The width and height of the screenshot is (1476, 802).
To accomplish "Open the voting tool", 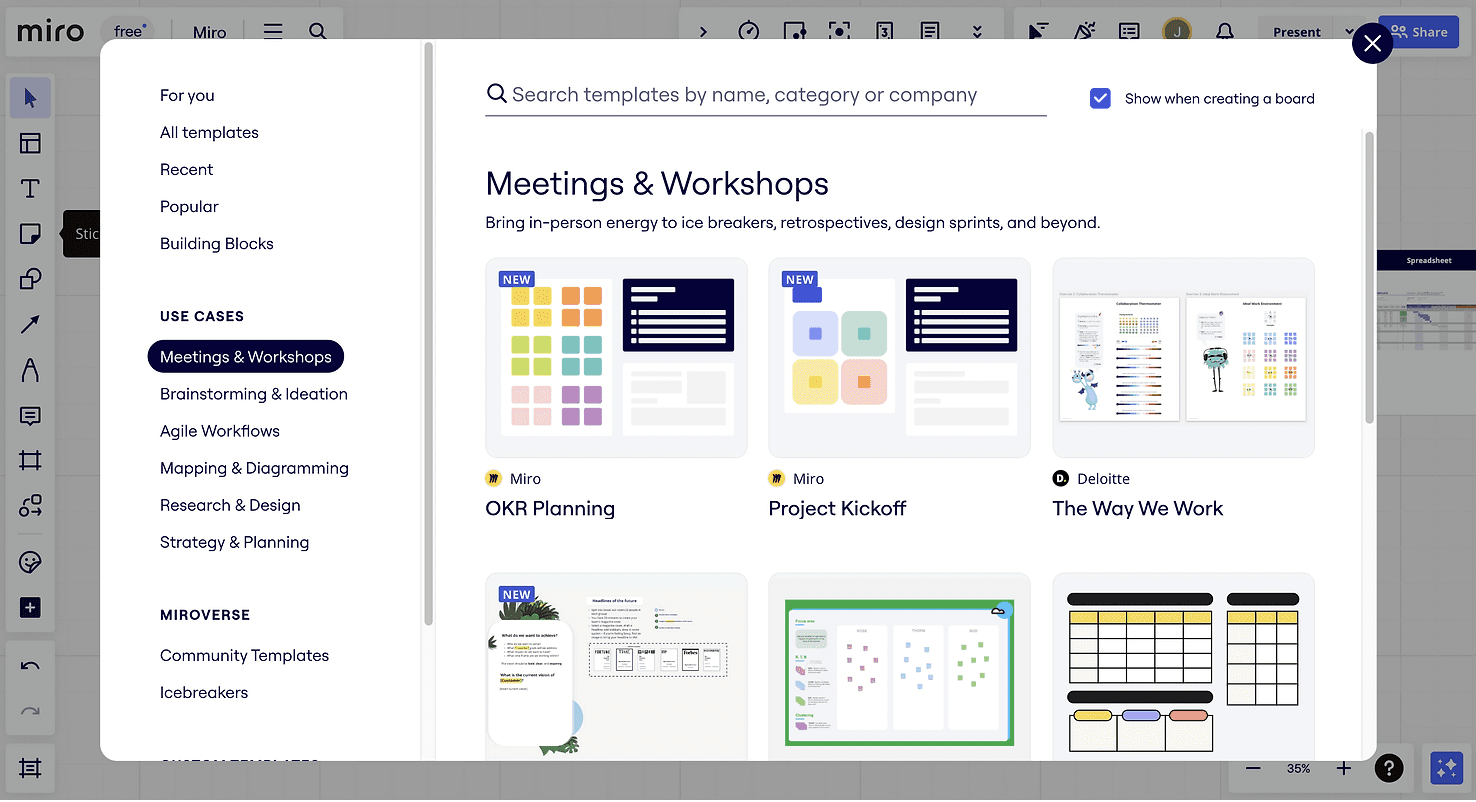I will (x=794, y=32).
